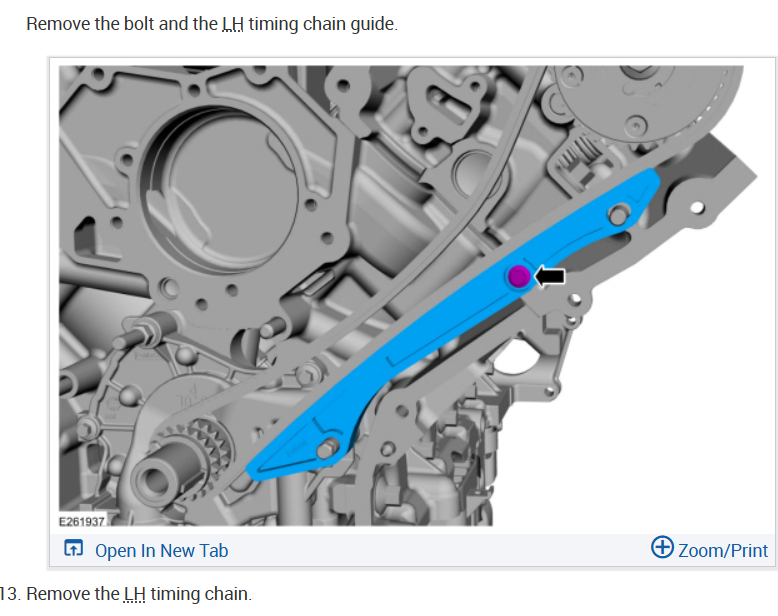The image size is (778, 616).
Task: Click the E261937 image reference label
Action: [x=82, y=521]
